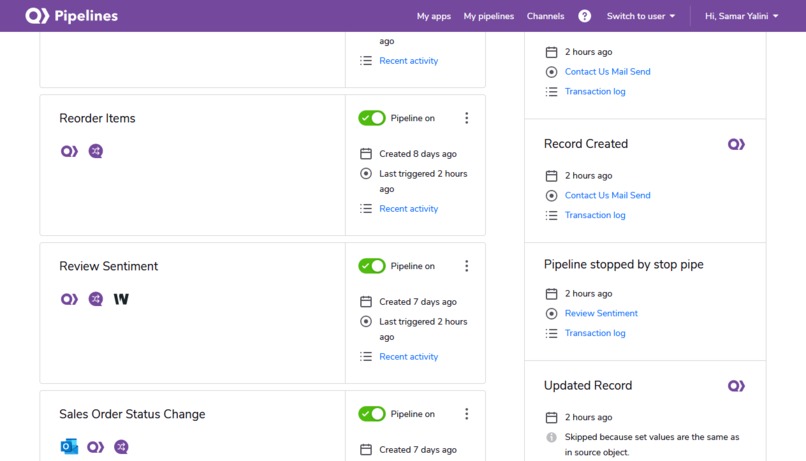Open Transaction log under Pipeline stopped by stop pipe
Image resolution: width=806 pixels, height=461 pixels.
coord(595,333)
